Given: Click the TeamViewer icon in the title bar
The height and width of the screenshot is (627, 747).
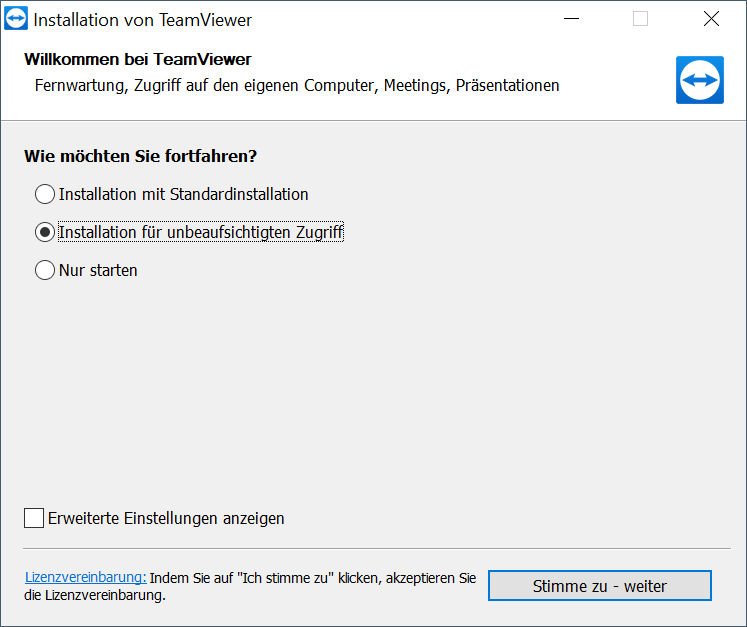Looking at the screenshot, I should point(16,19).
